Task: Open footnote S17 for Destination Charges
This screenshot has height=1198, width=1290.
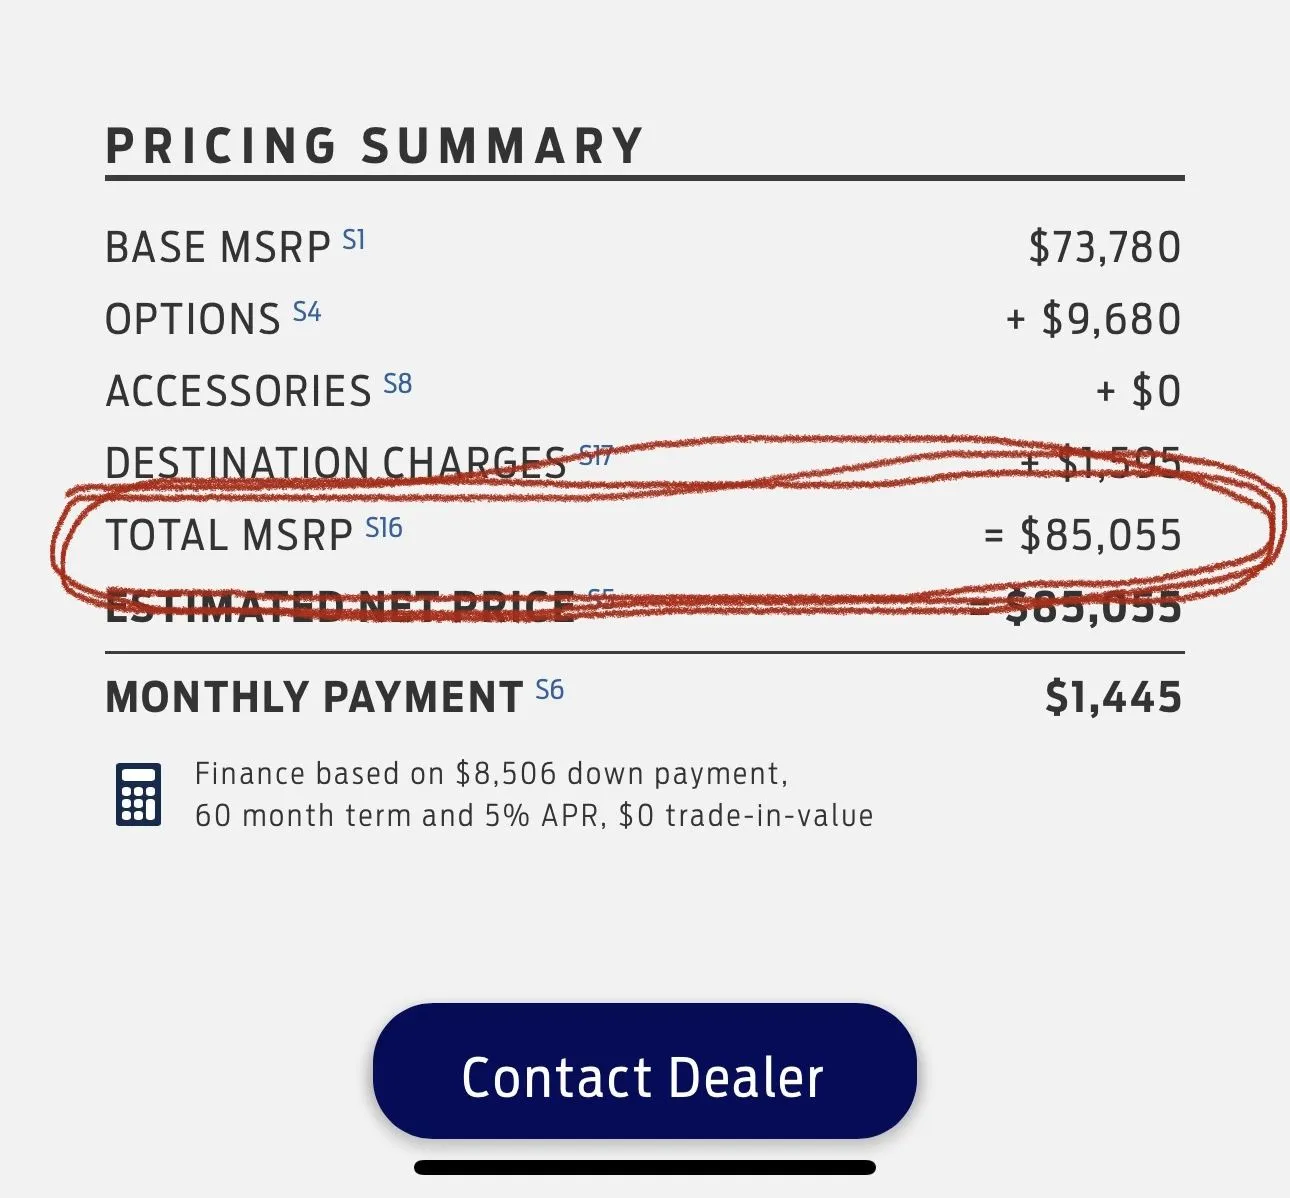Action: pyautogui.click(x=595, y=456)
